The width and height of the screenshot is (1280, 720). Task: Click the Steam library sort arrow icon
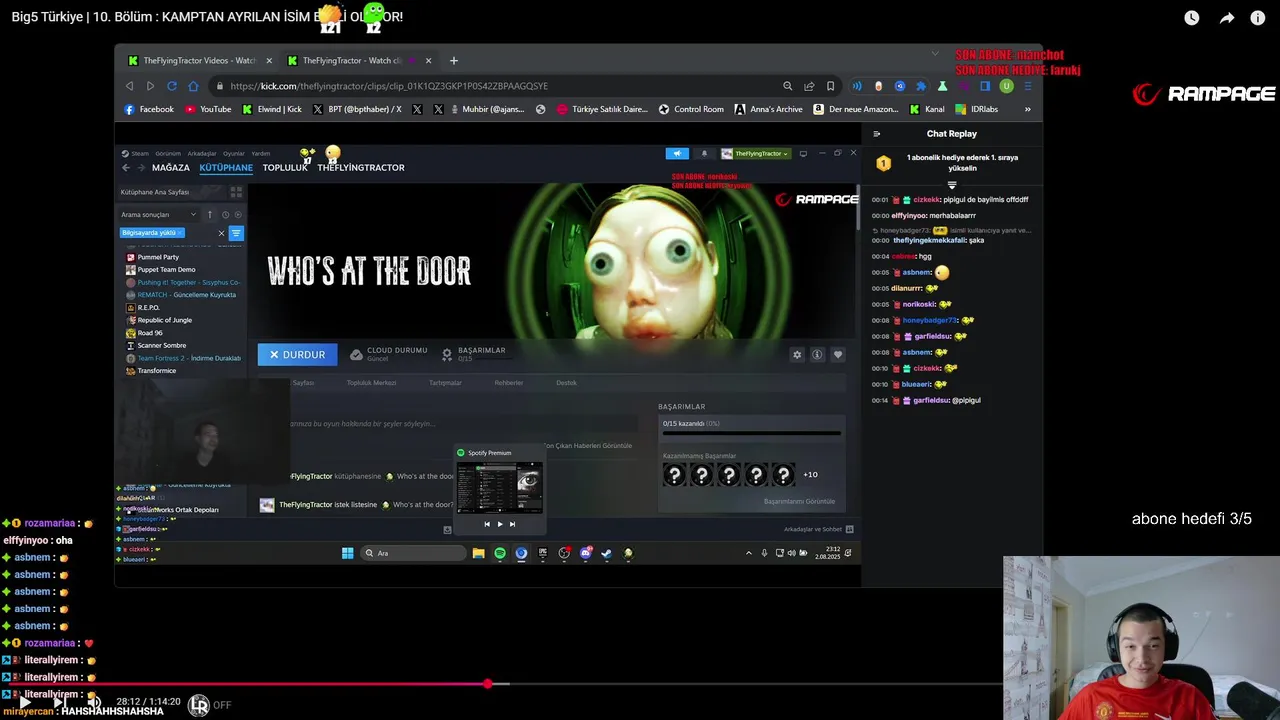[x=210, y=215]
